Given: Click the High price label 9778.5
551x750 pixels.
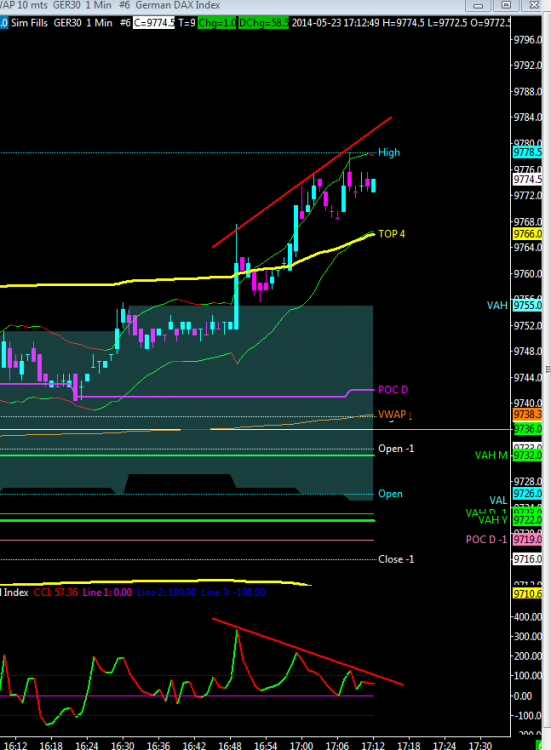Looking at the screenshot, I should [528, 153].
